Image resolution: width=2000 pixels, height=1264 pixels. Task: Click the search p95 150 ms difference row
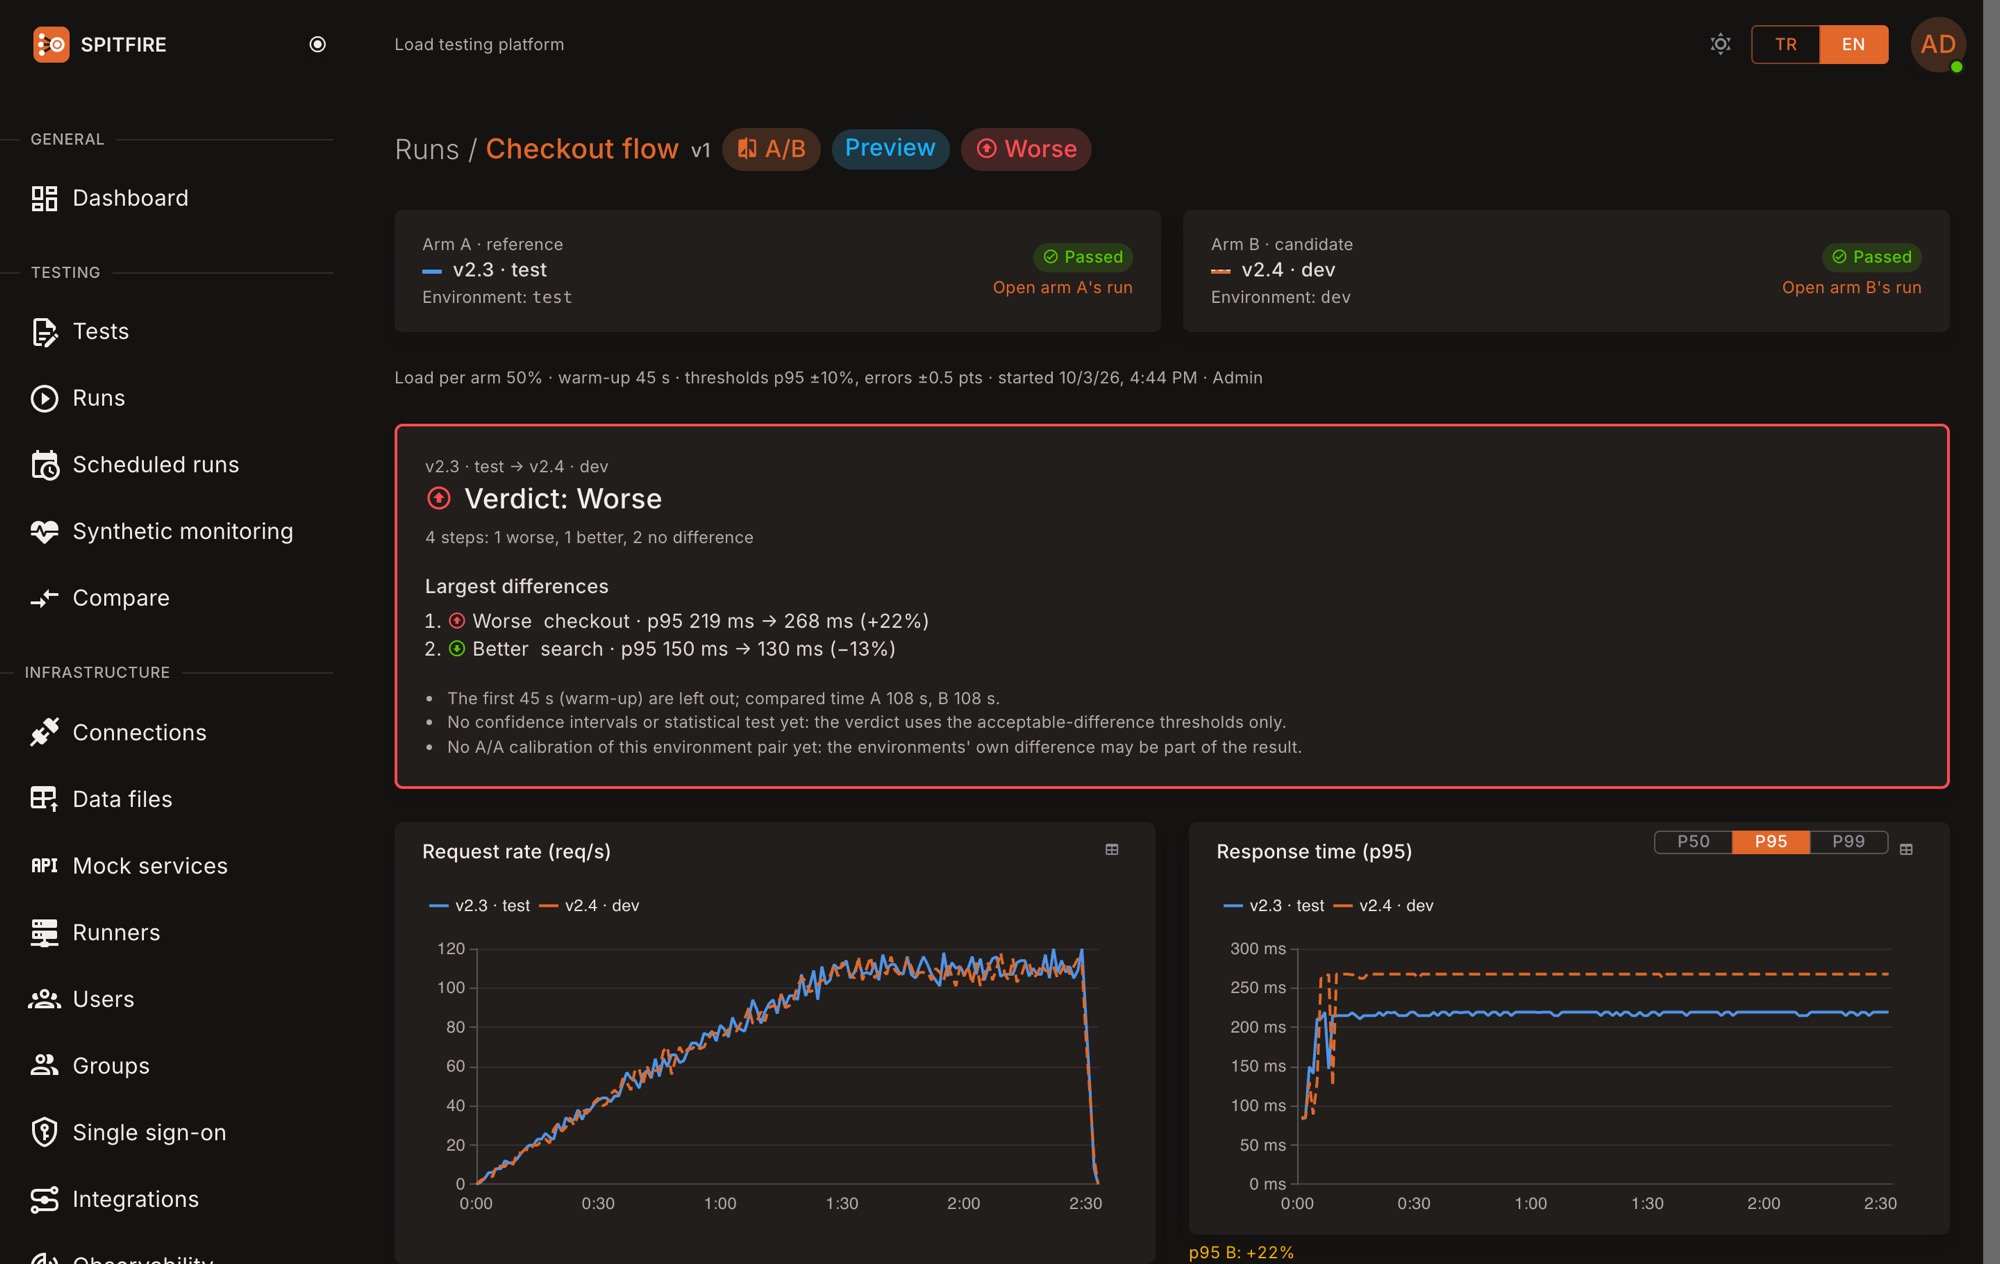point(660,649)
